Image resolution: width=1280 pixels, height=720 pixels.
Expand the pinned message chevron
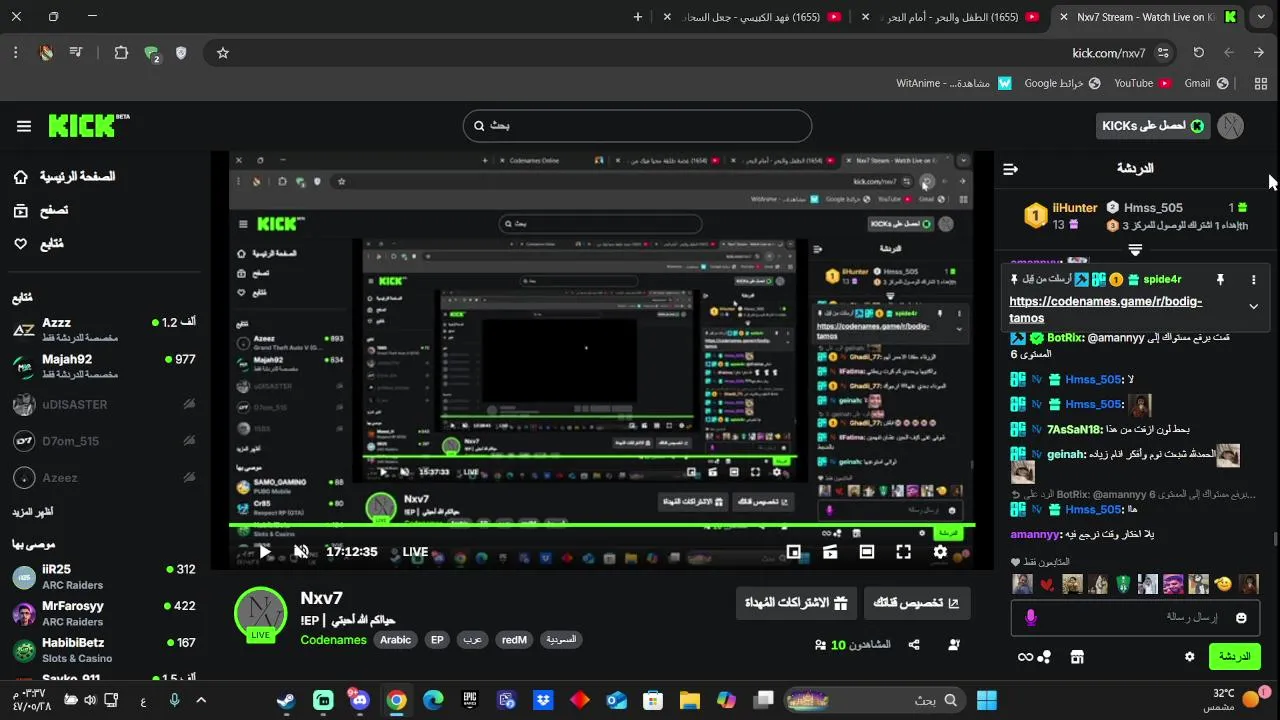[x=1253, y=306]
